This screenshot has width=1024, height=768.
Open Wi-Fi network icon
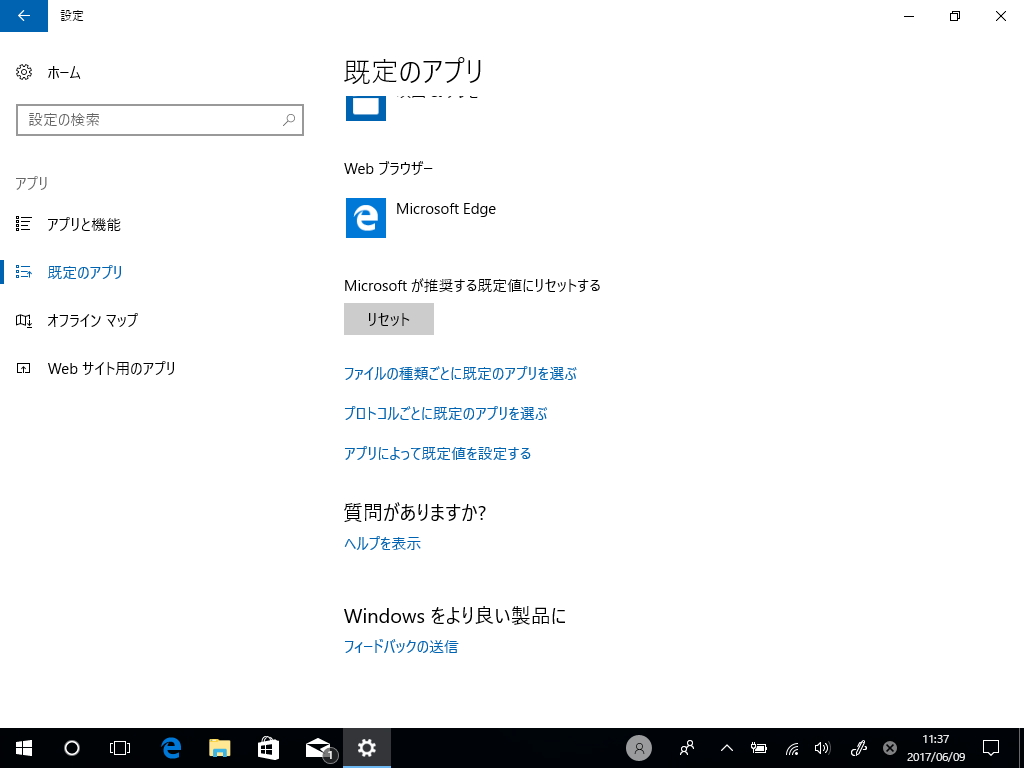[x=792, y=748]
